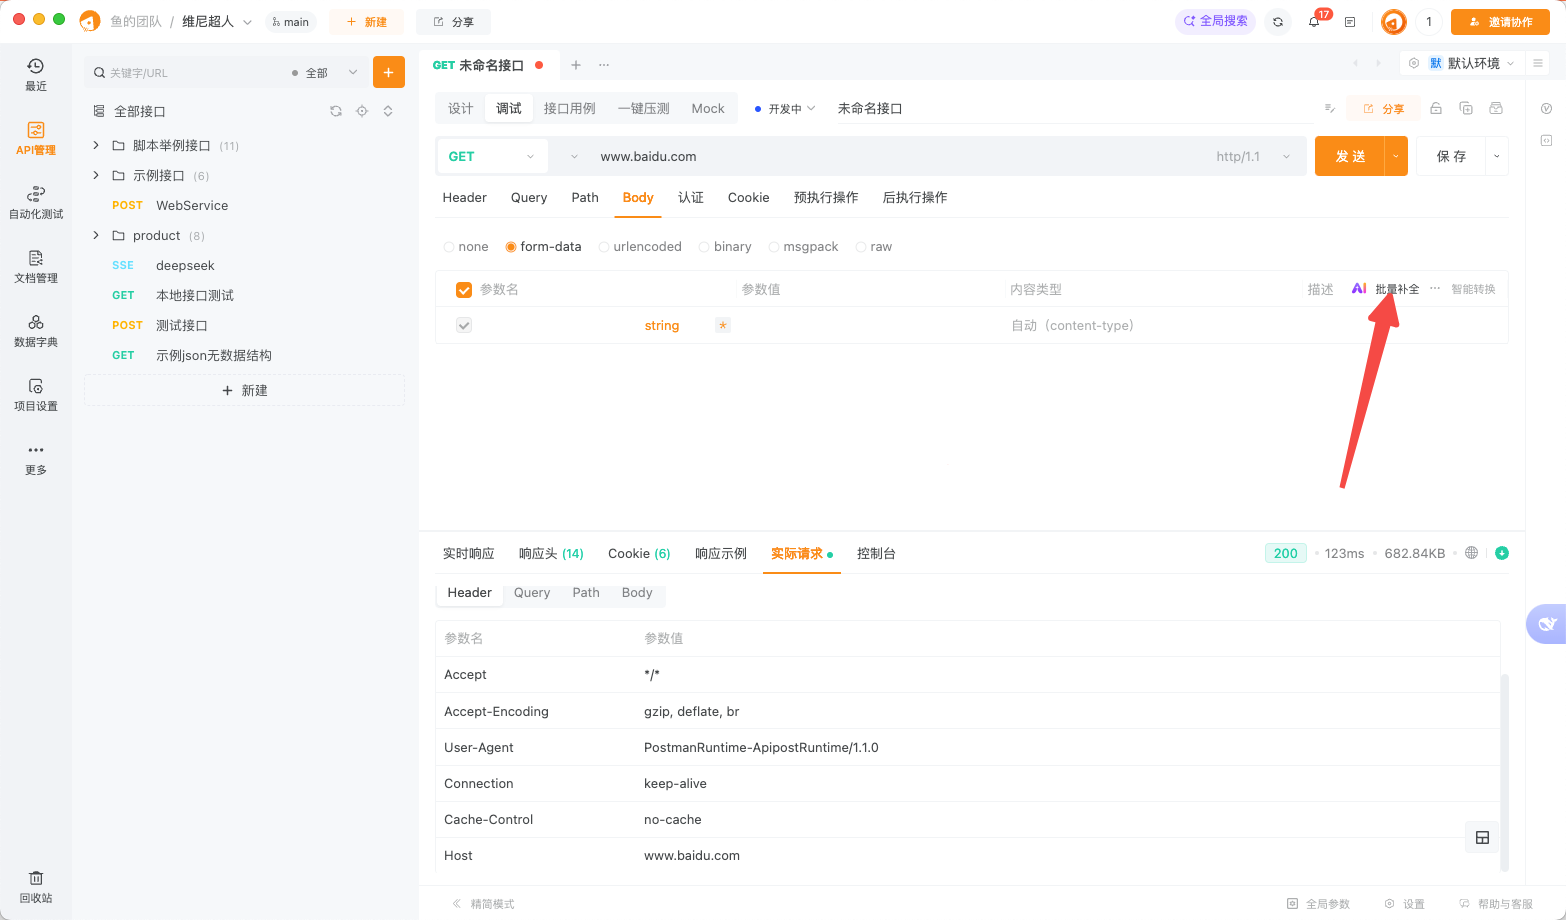Toggle the empty parameter row checkbox
The width and height of the screenshot is (1566, 920).
[464, 325]
